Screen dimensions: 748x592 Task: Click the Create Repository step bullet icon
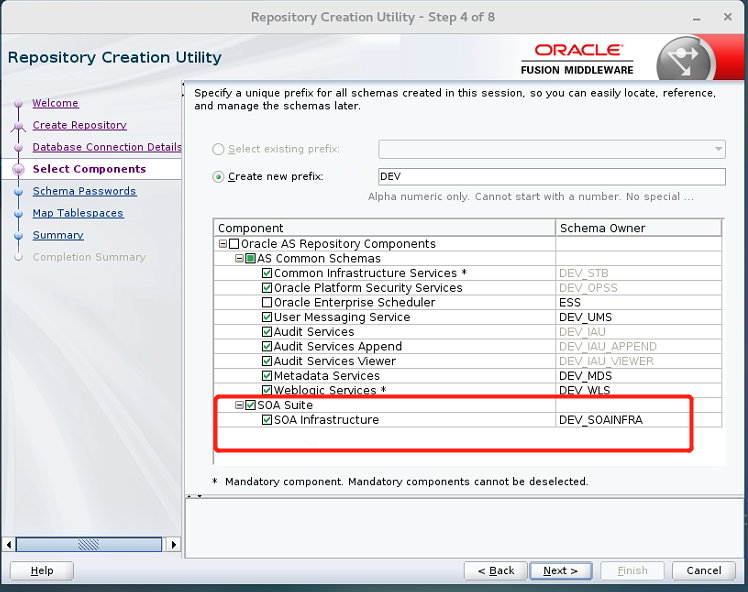tap(19, 126)
